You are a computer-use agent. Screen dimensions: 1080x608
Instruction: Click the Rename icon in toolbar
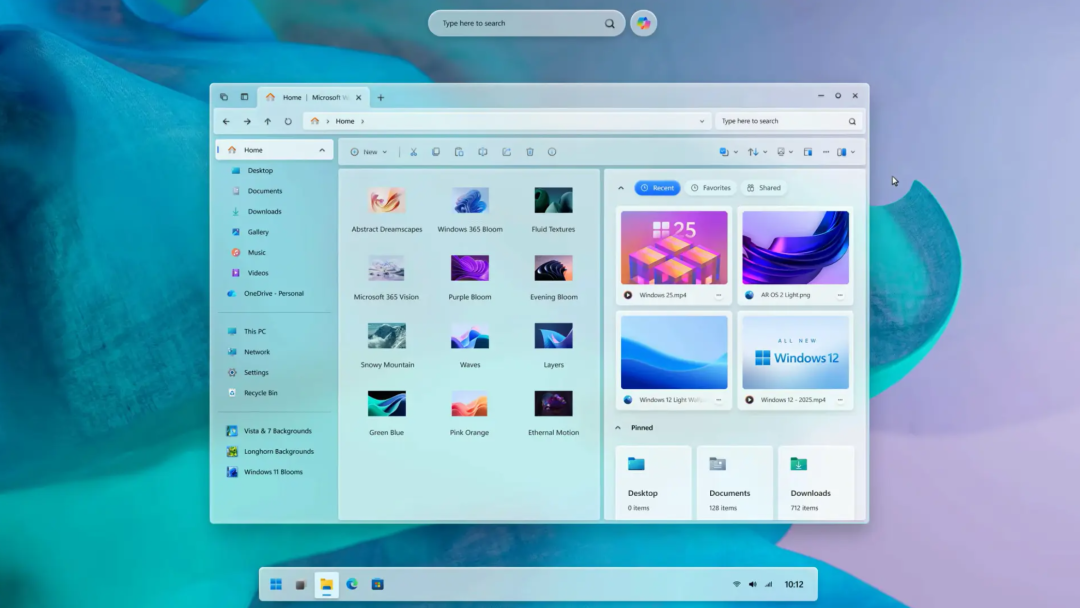483,152
